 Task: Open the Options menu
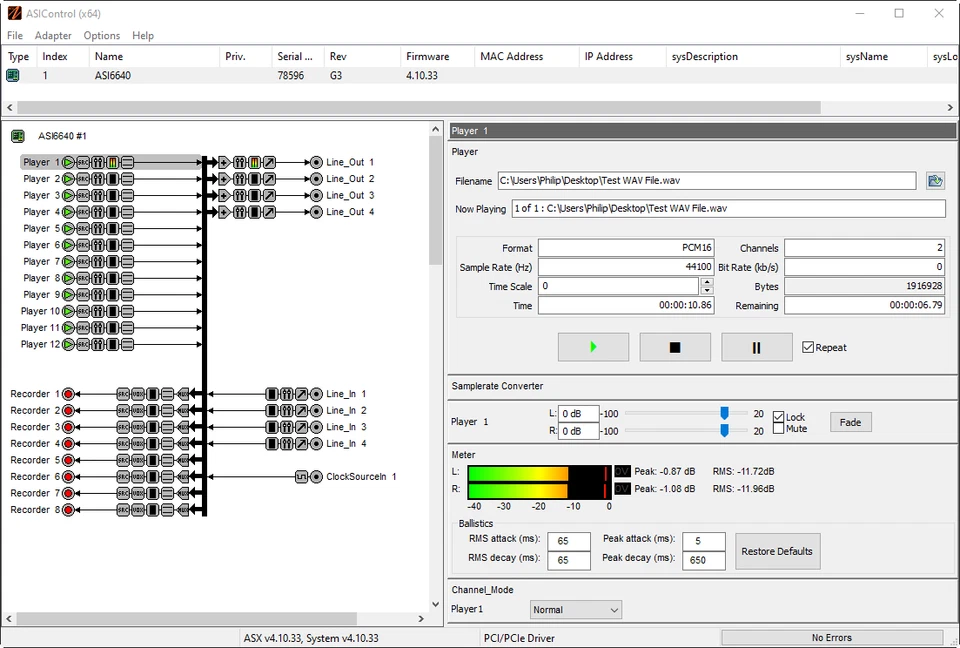tap(101, 35)
